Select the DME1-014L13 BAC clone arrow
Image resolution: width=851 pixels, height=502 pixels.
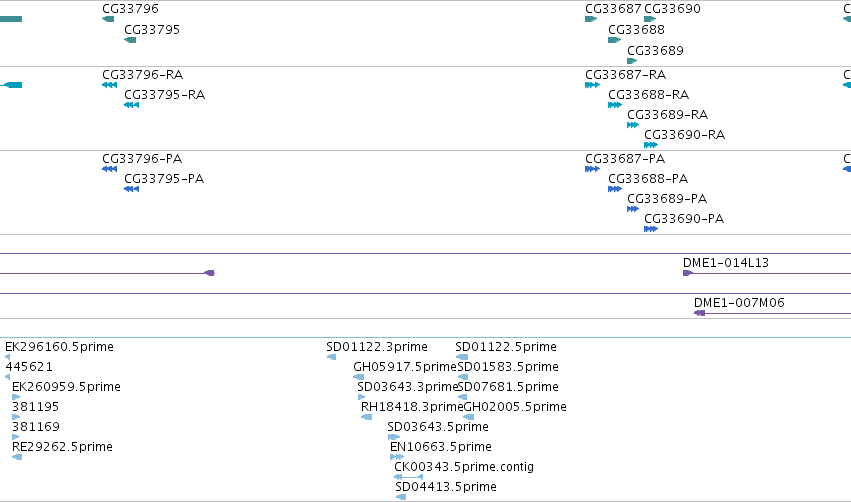tap(688, 273)
